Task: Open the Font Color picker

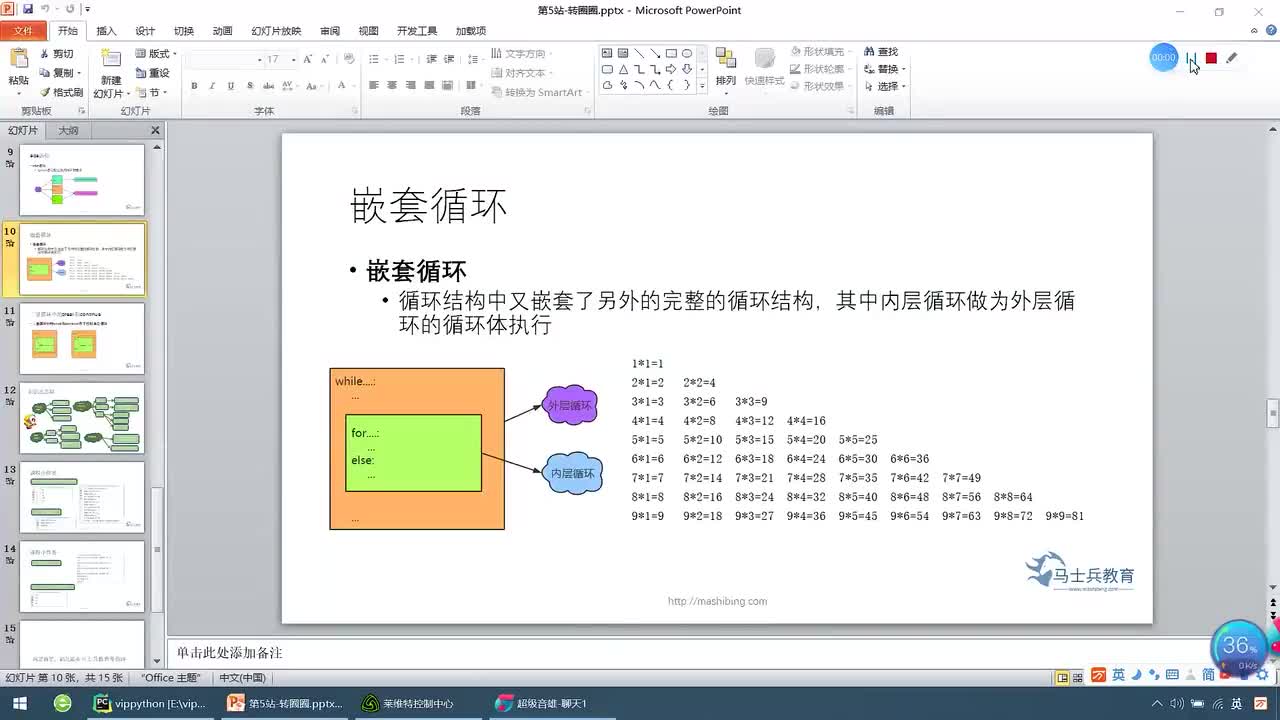Action: (x=344, y=87)
